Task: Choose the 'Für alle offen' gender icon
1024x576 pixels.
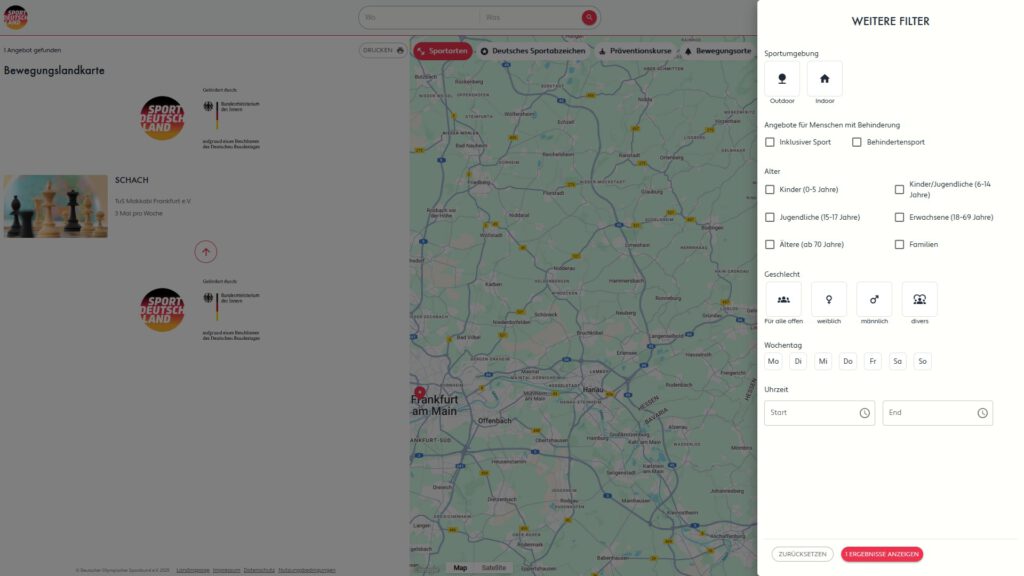Action: click(783, 299)
